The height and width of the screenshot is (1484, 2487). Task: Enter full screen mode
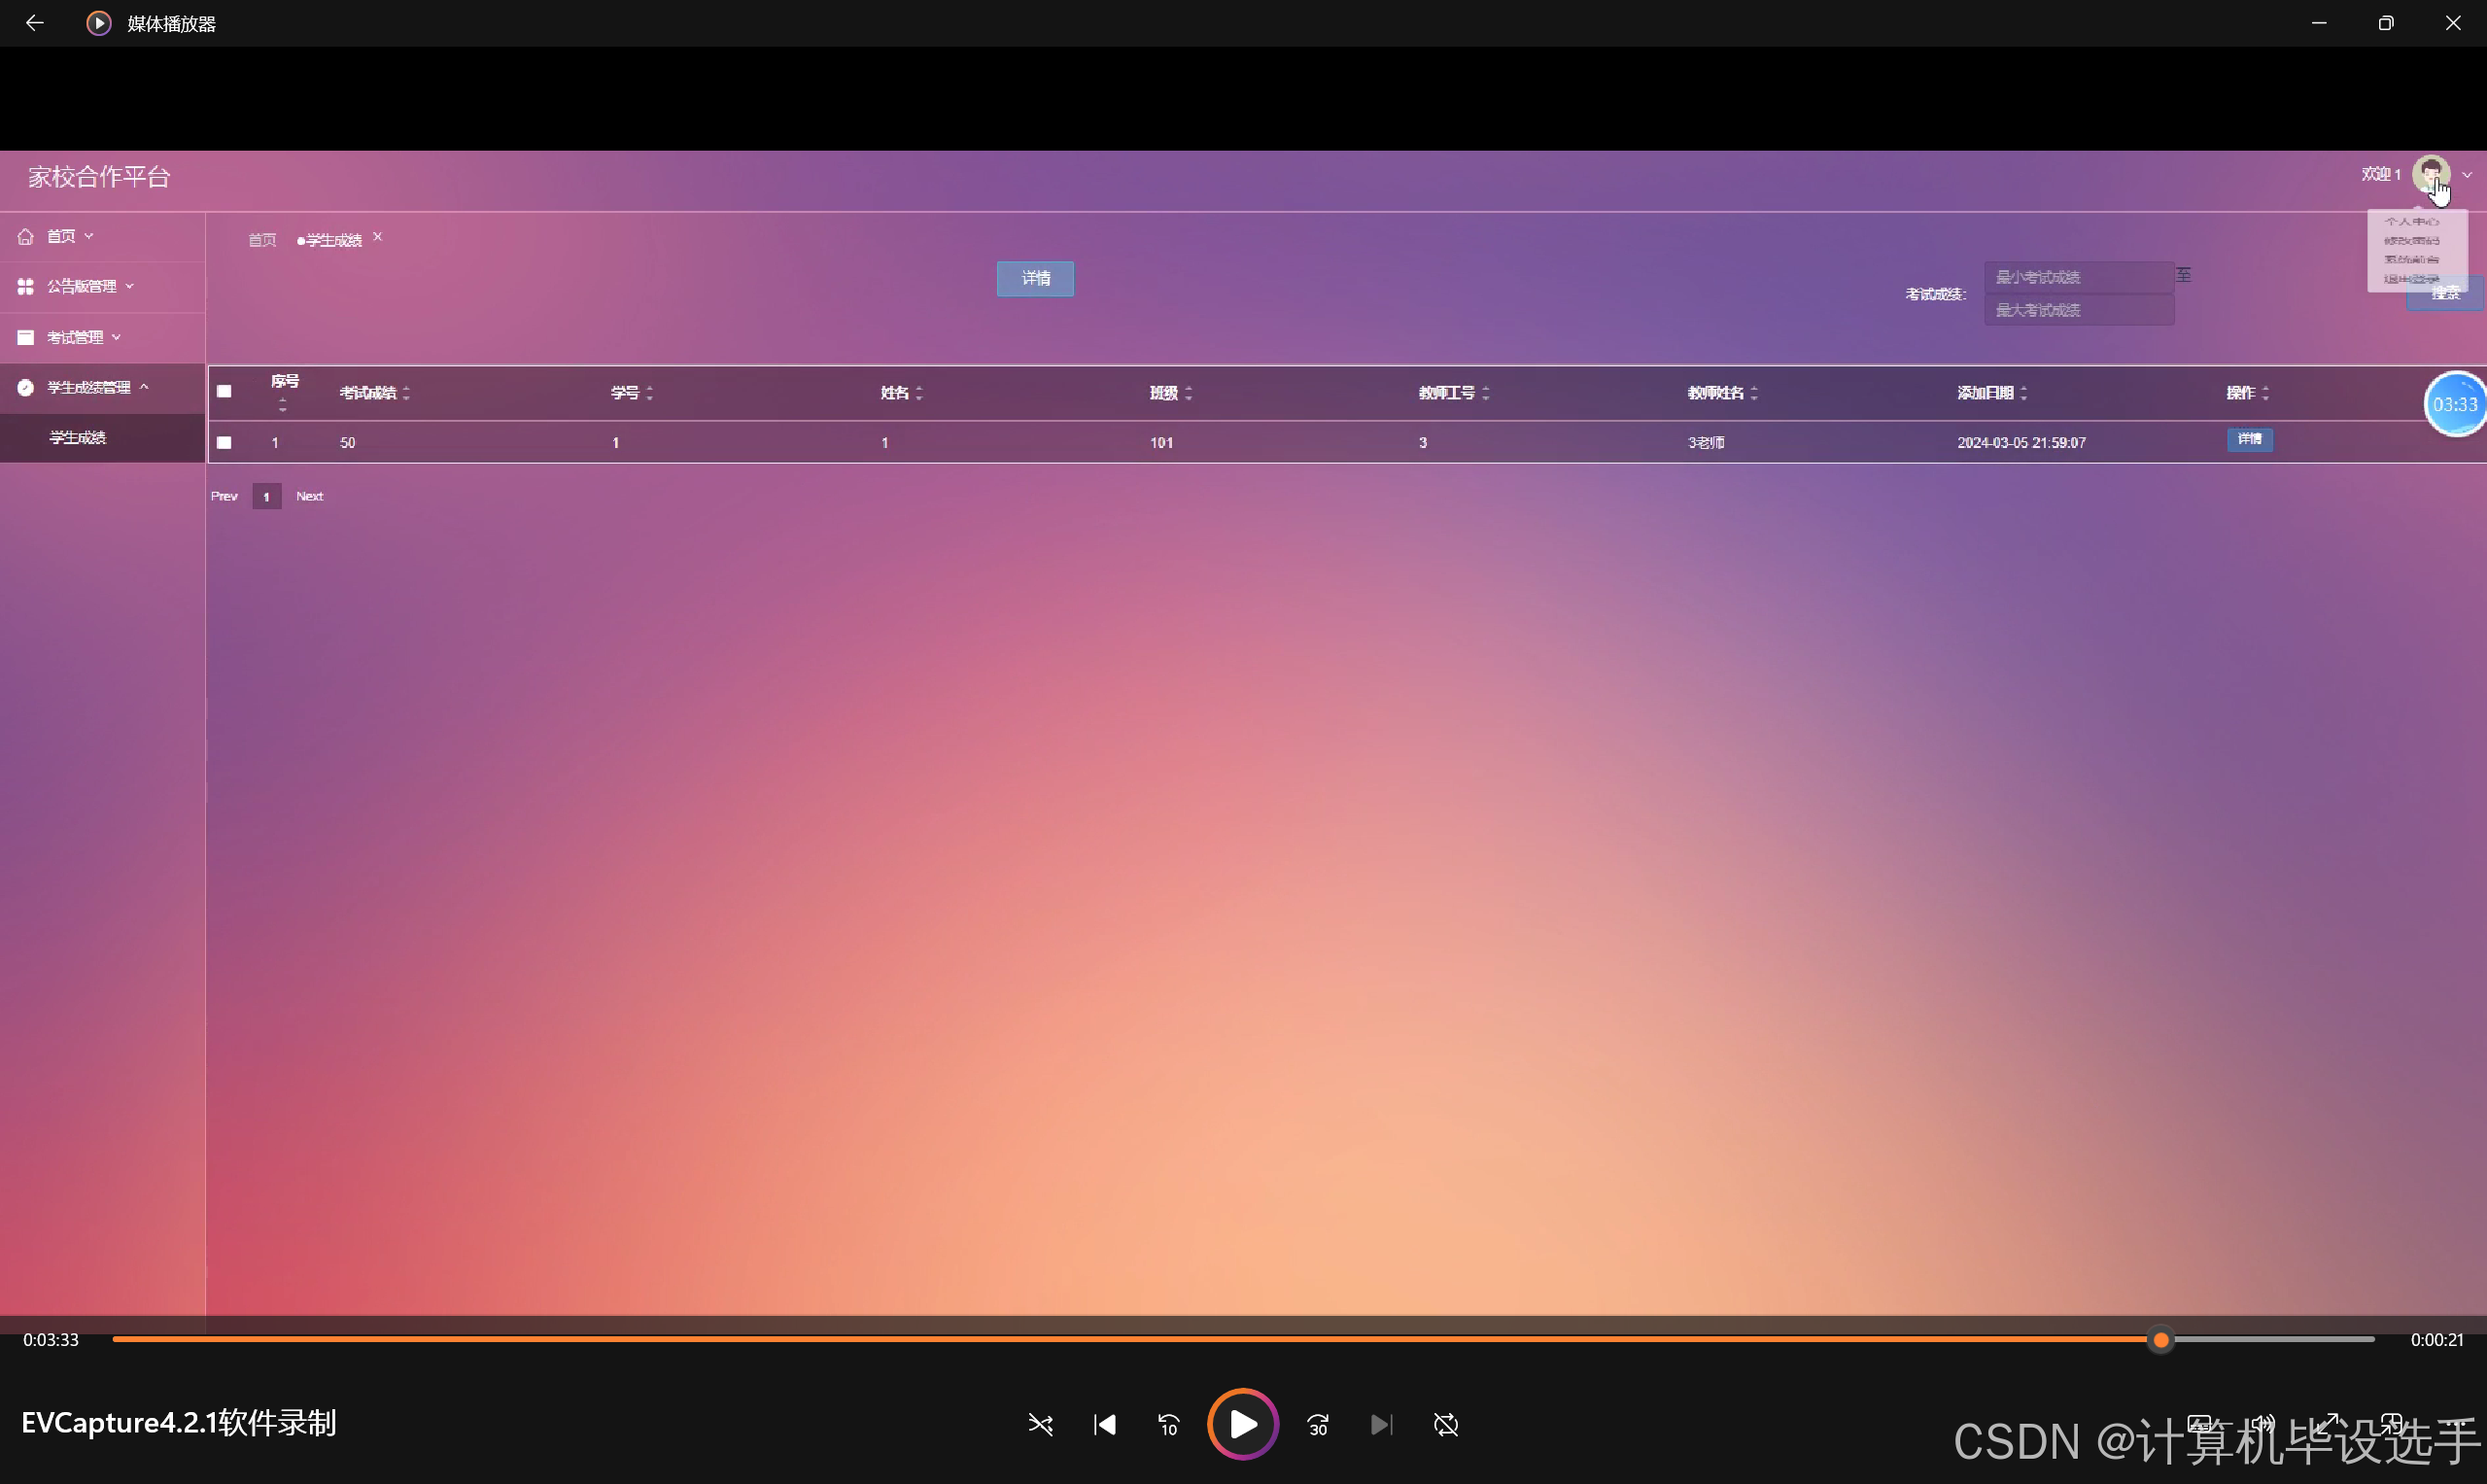pyautogui.click(x=2327, y=1424)
